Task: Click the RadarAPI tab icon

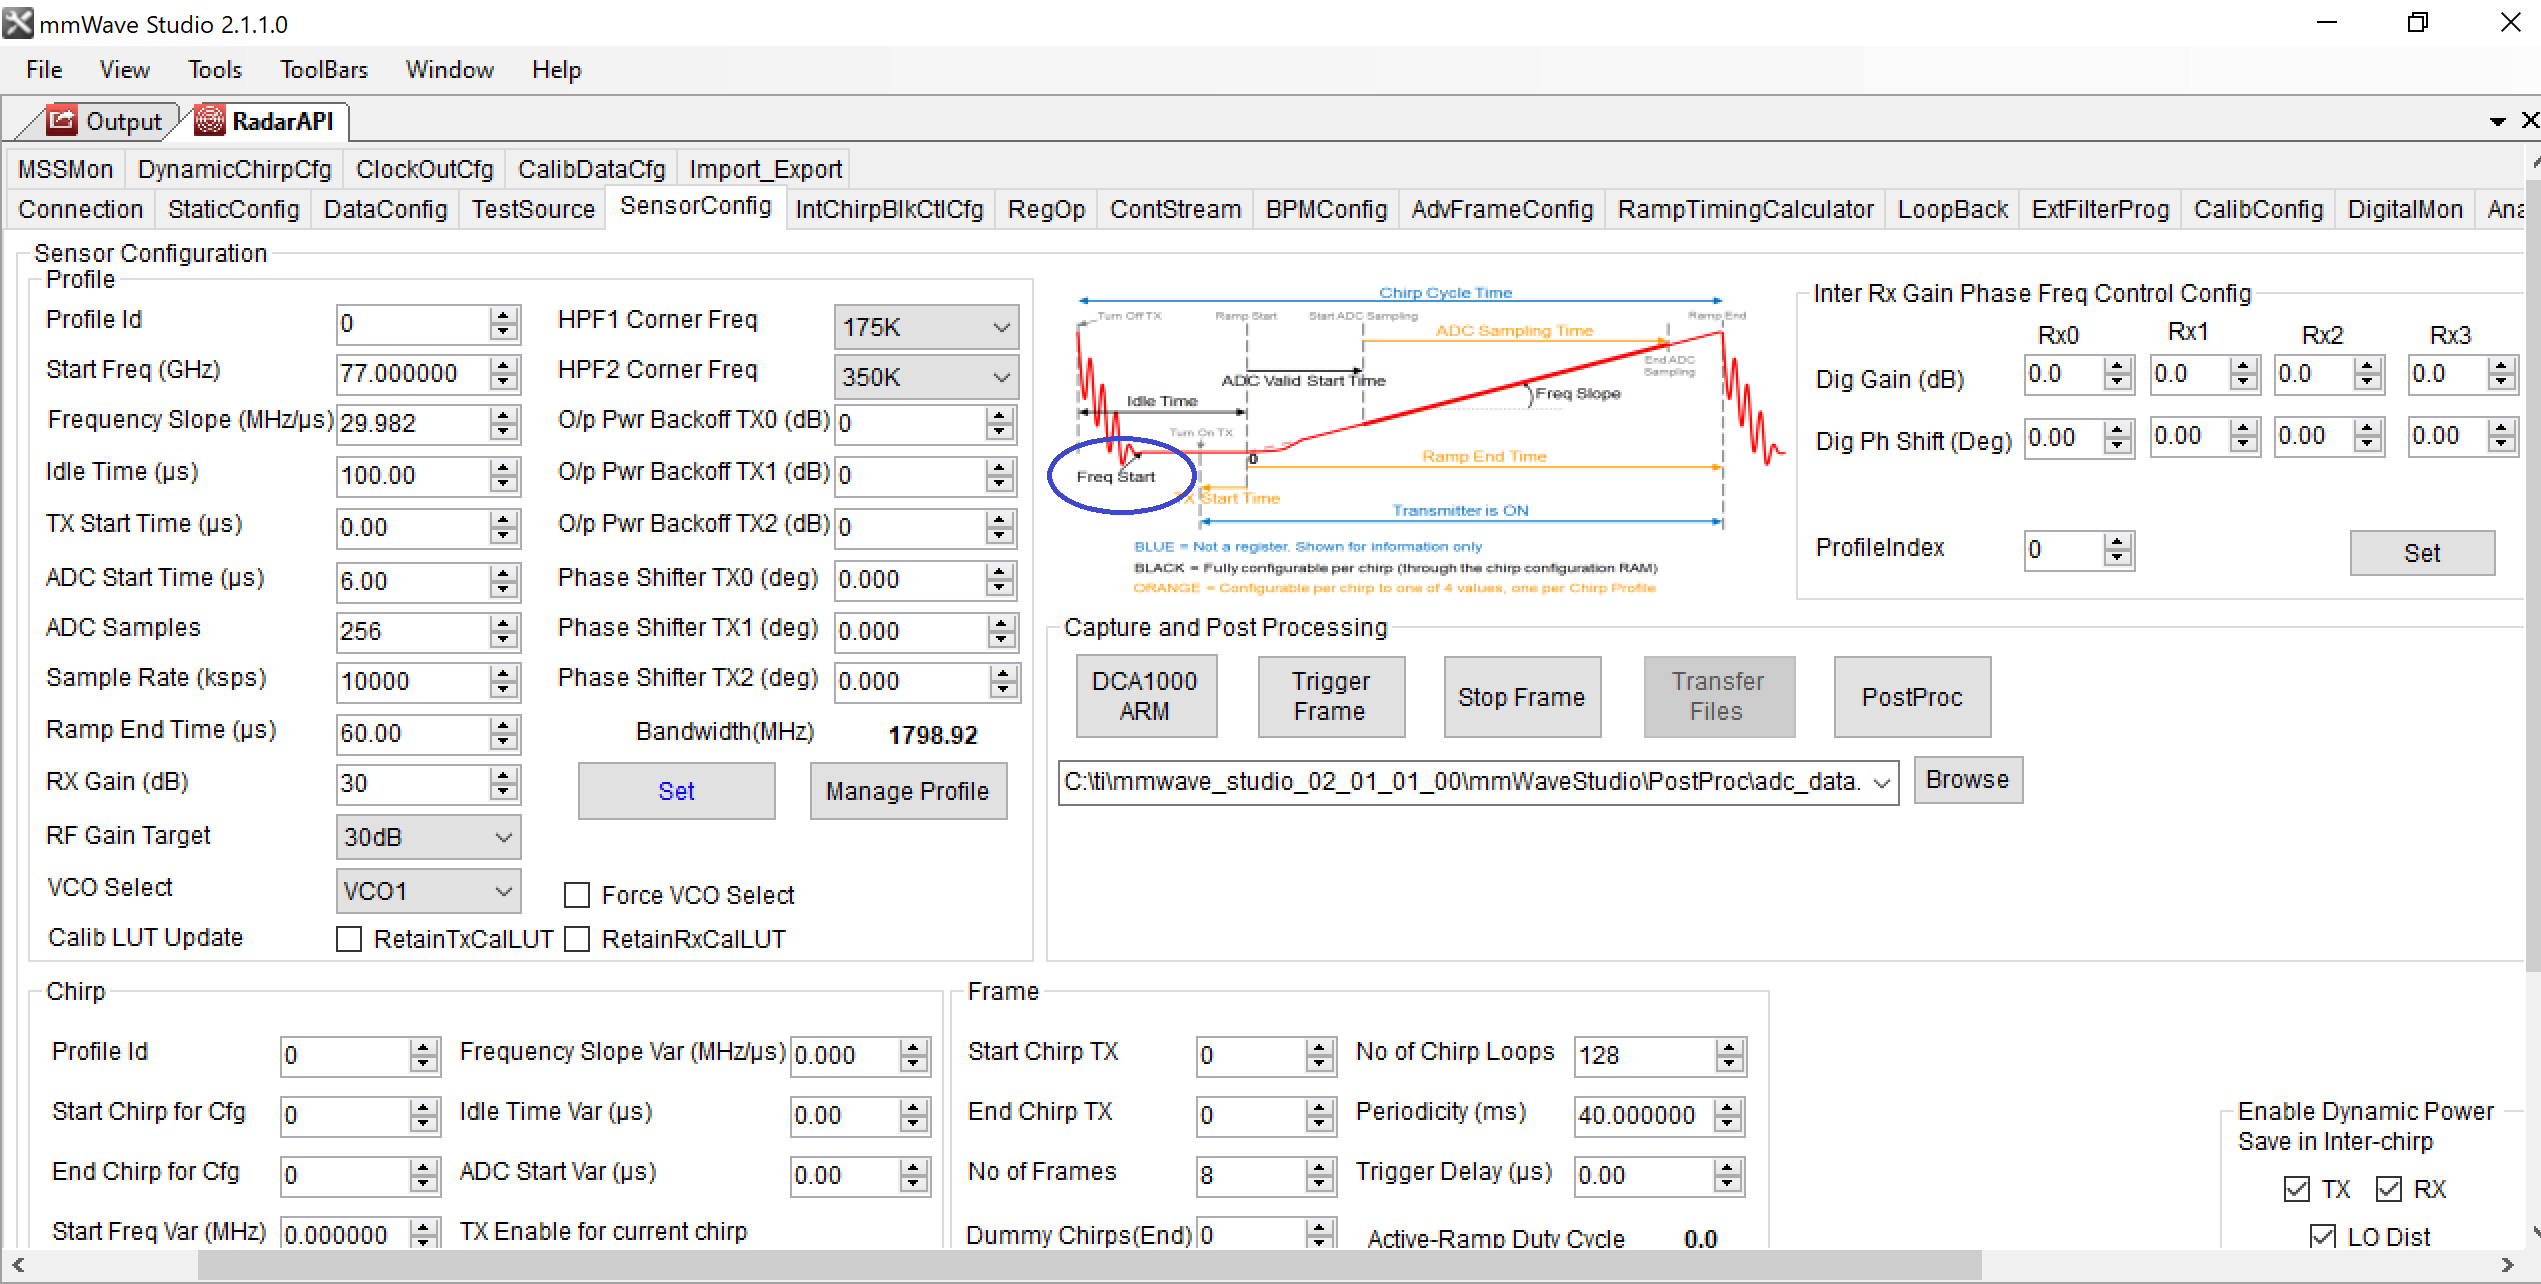Action: [x=209, y=121]
